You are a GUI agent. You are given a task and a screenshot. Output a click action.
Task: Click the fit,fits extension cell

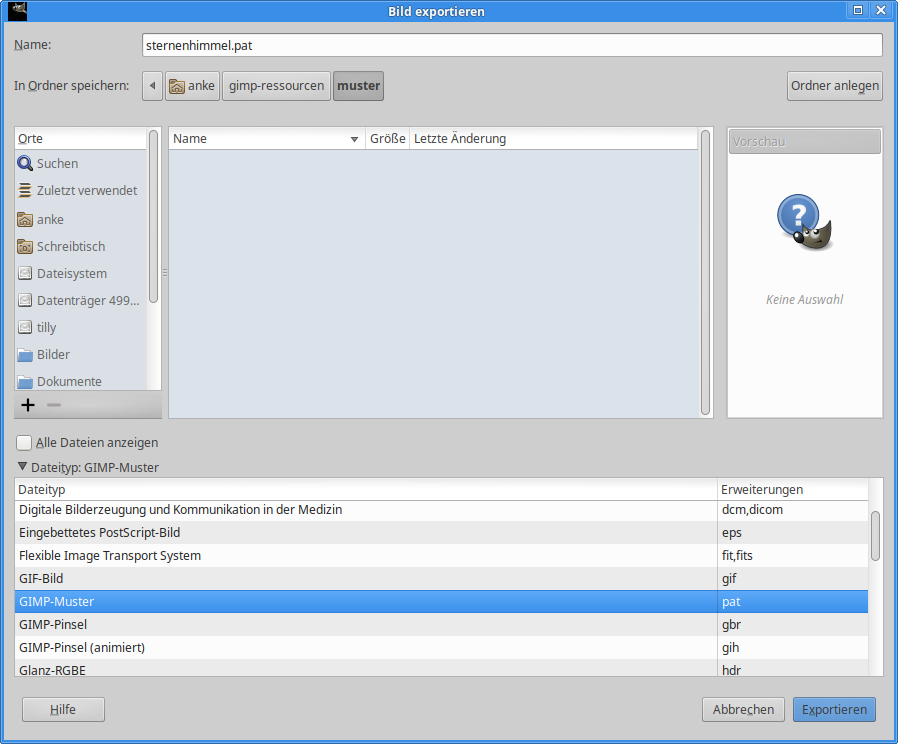(x=793, y=556)
